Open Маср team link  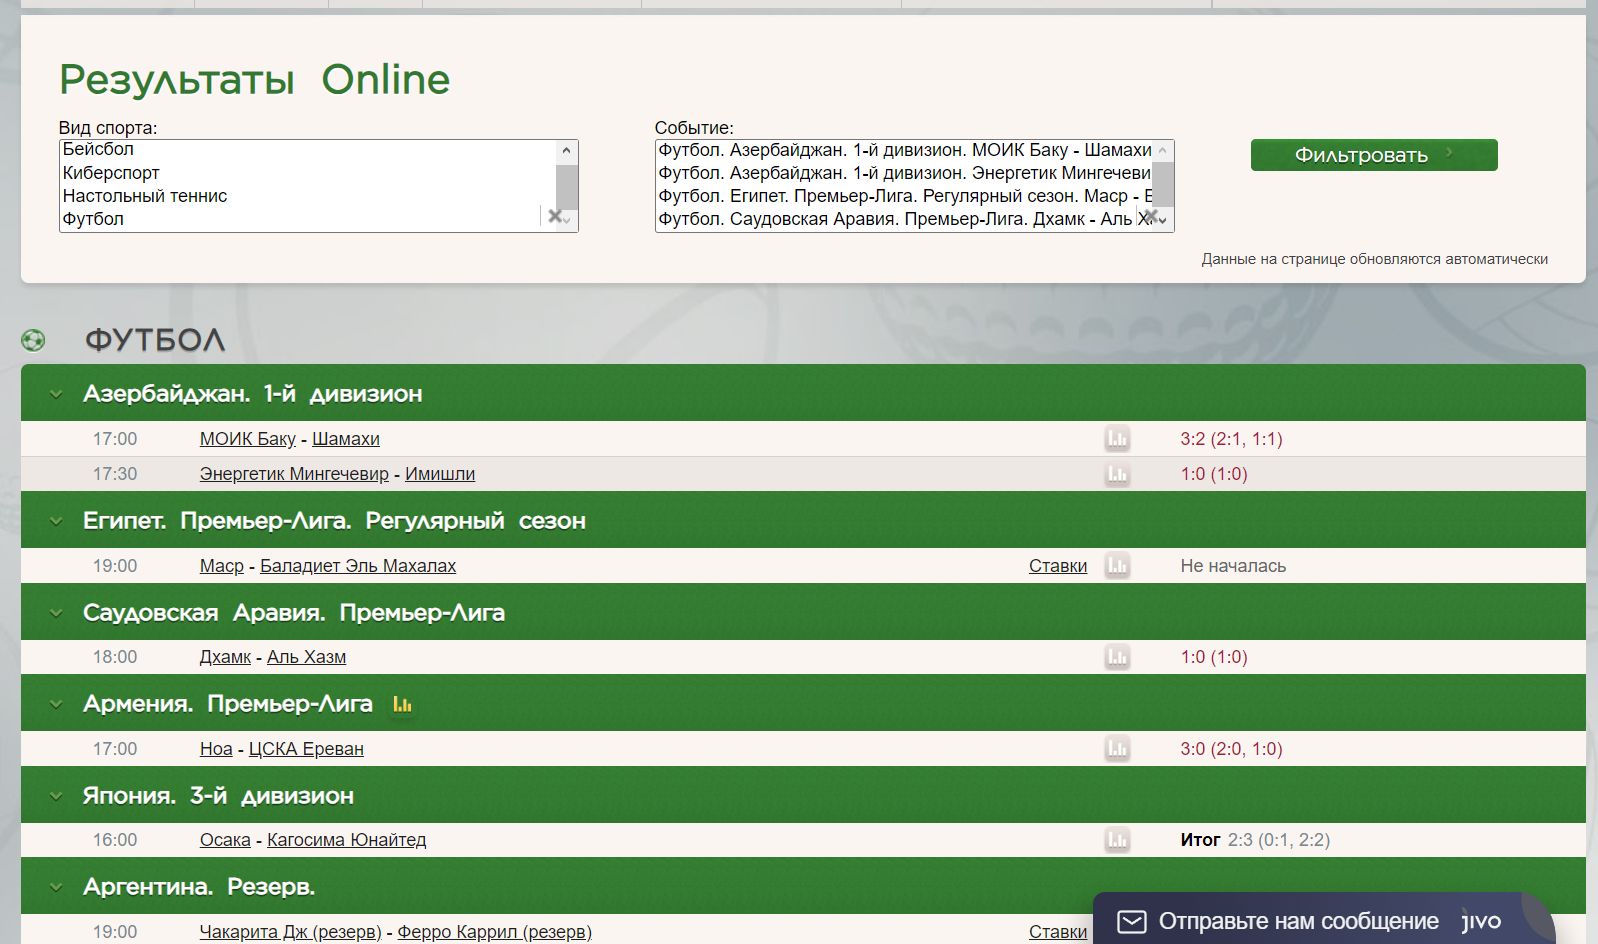pyautogui.click(x=222, y=566)
